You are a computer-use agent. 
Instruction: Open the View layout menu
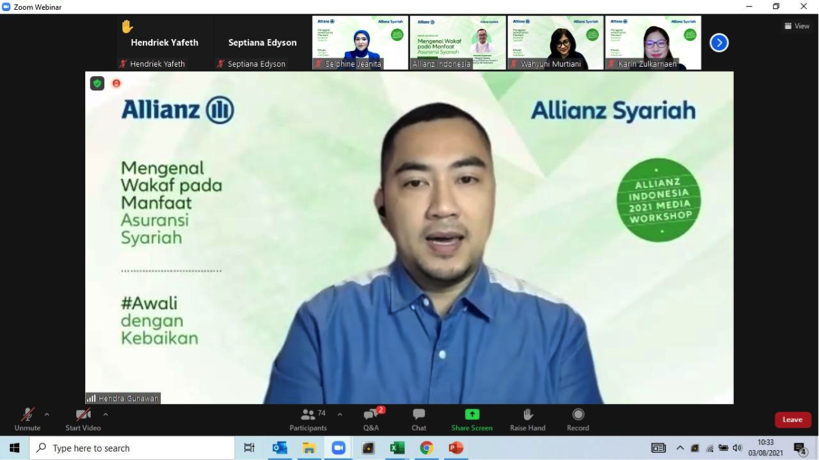click(x=797, y=26)
